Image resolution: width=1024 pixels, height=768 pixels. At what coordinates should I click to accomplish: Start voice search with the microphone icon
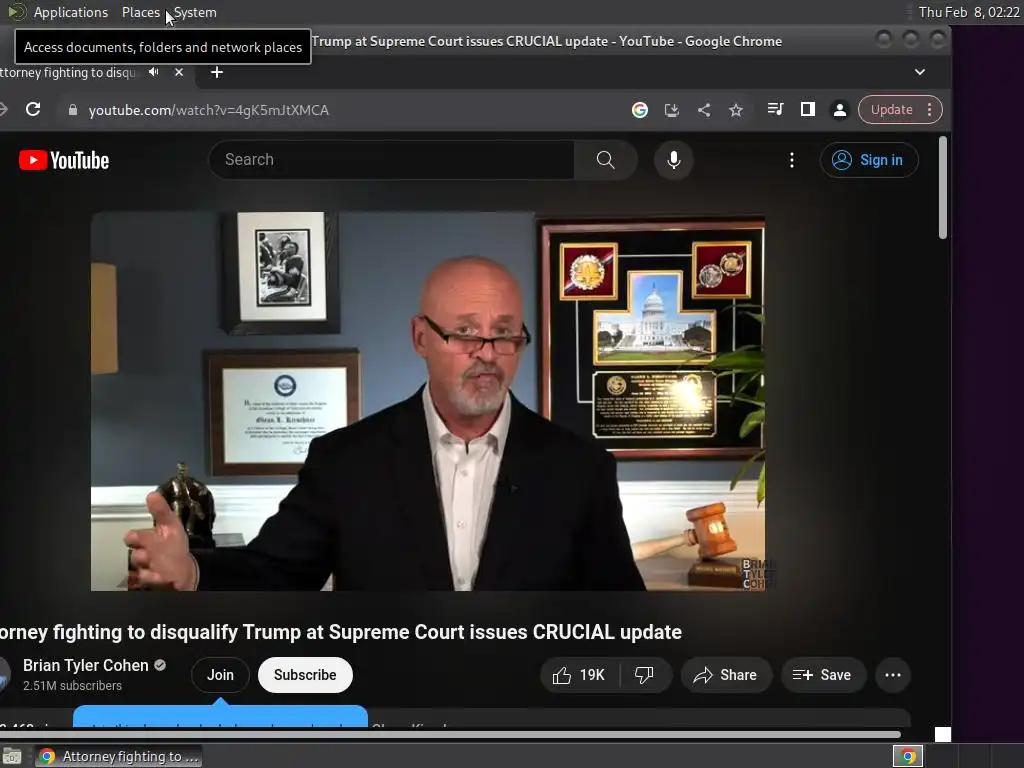[x=673, y=159]
